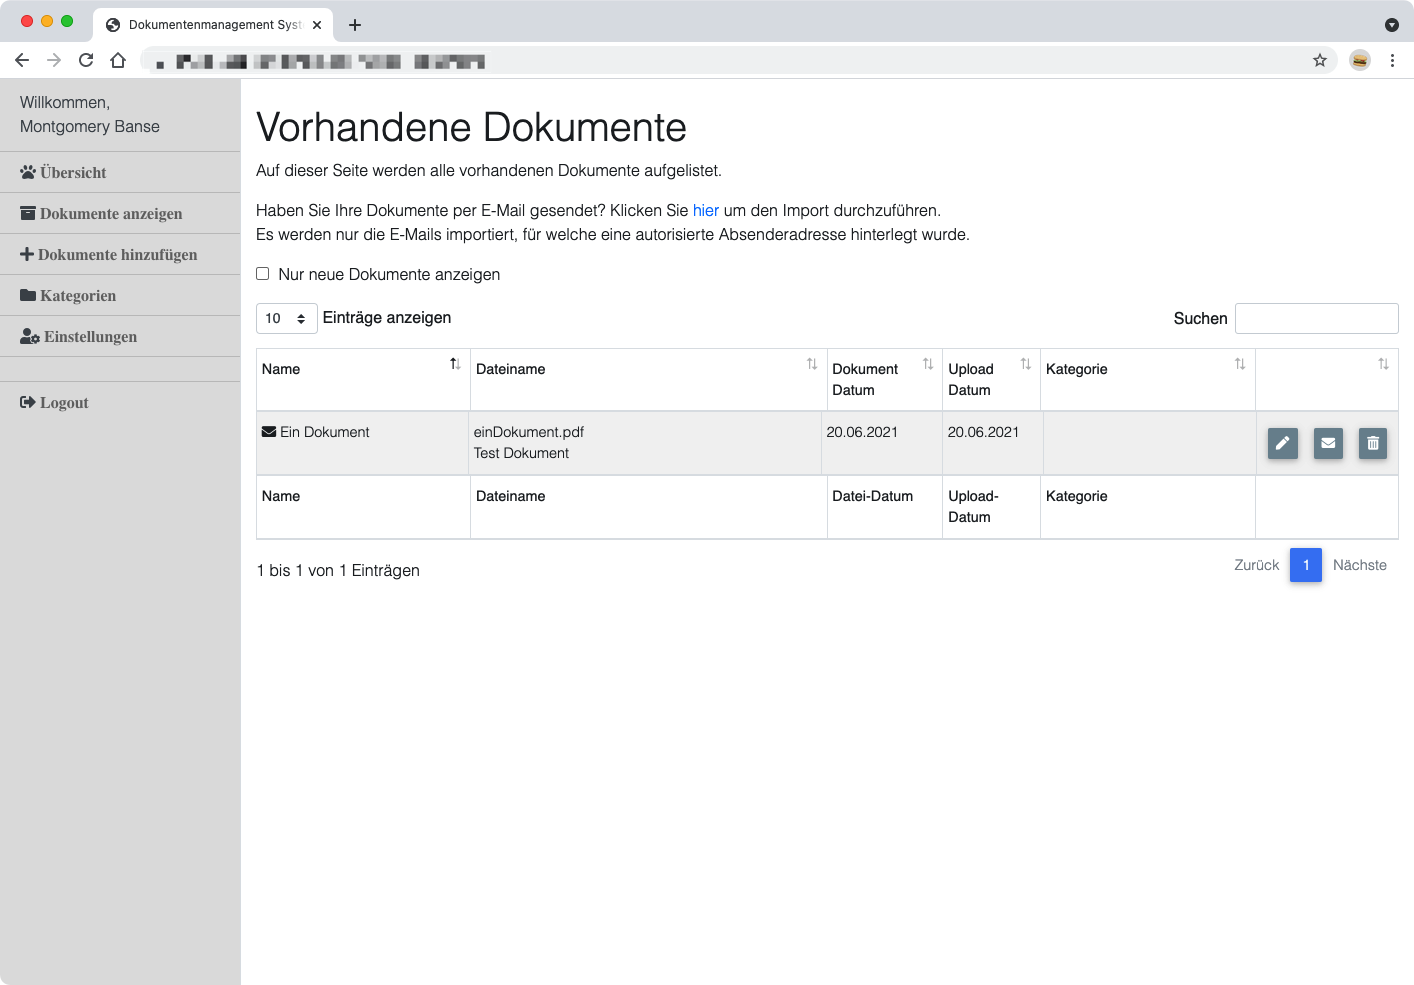The width and height of the screenshot is (1414, 985).
Task: Click Logout in the sidebar
Action: pos(120,402)
